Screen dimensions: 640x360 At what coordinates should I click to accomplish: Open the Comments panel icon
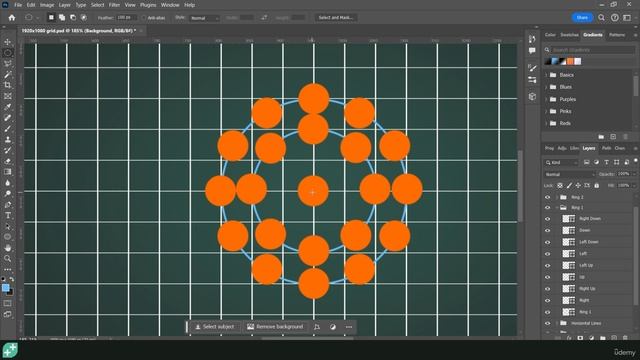point(532,51)
